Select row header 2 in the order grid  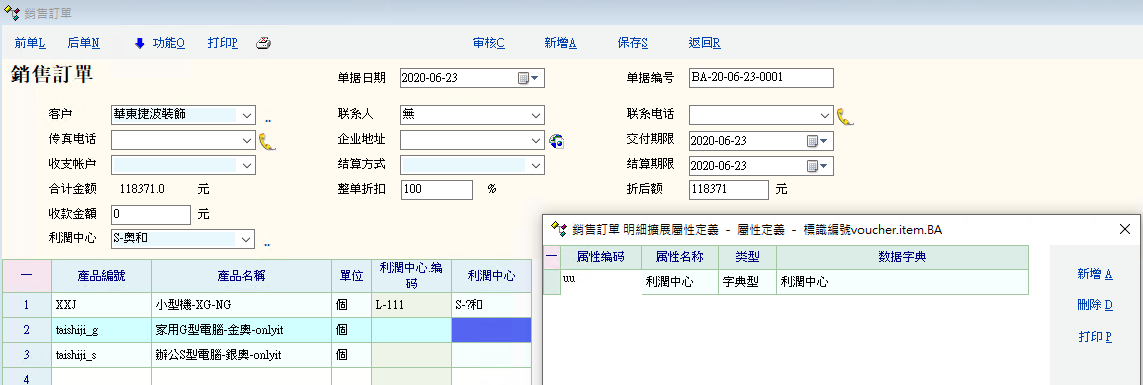[x=27, y=330]
